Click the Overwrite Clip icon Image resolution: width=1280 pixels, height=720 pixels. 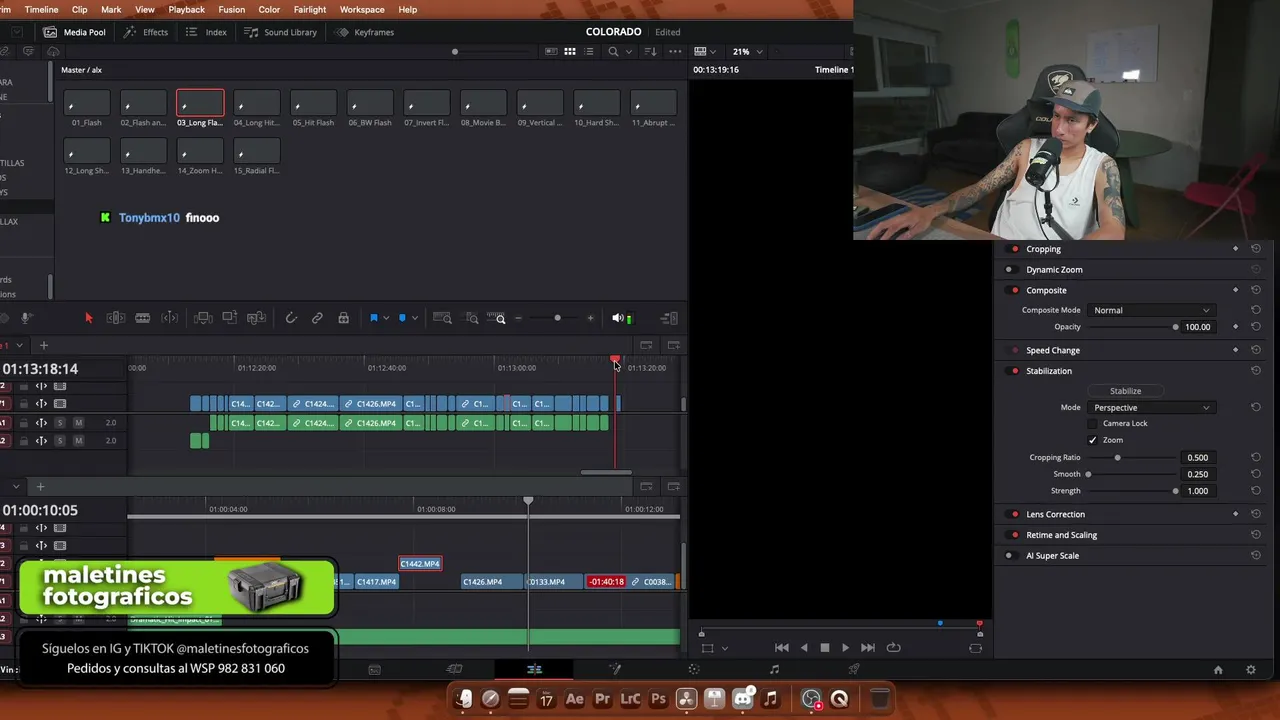click(x=229, y=318)
